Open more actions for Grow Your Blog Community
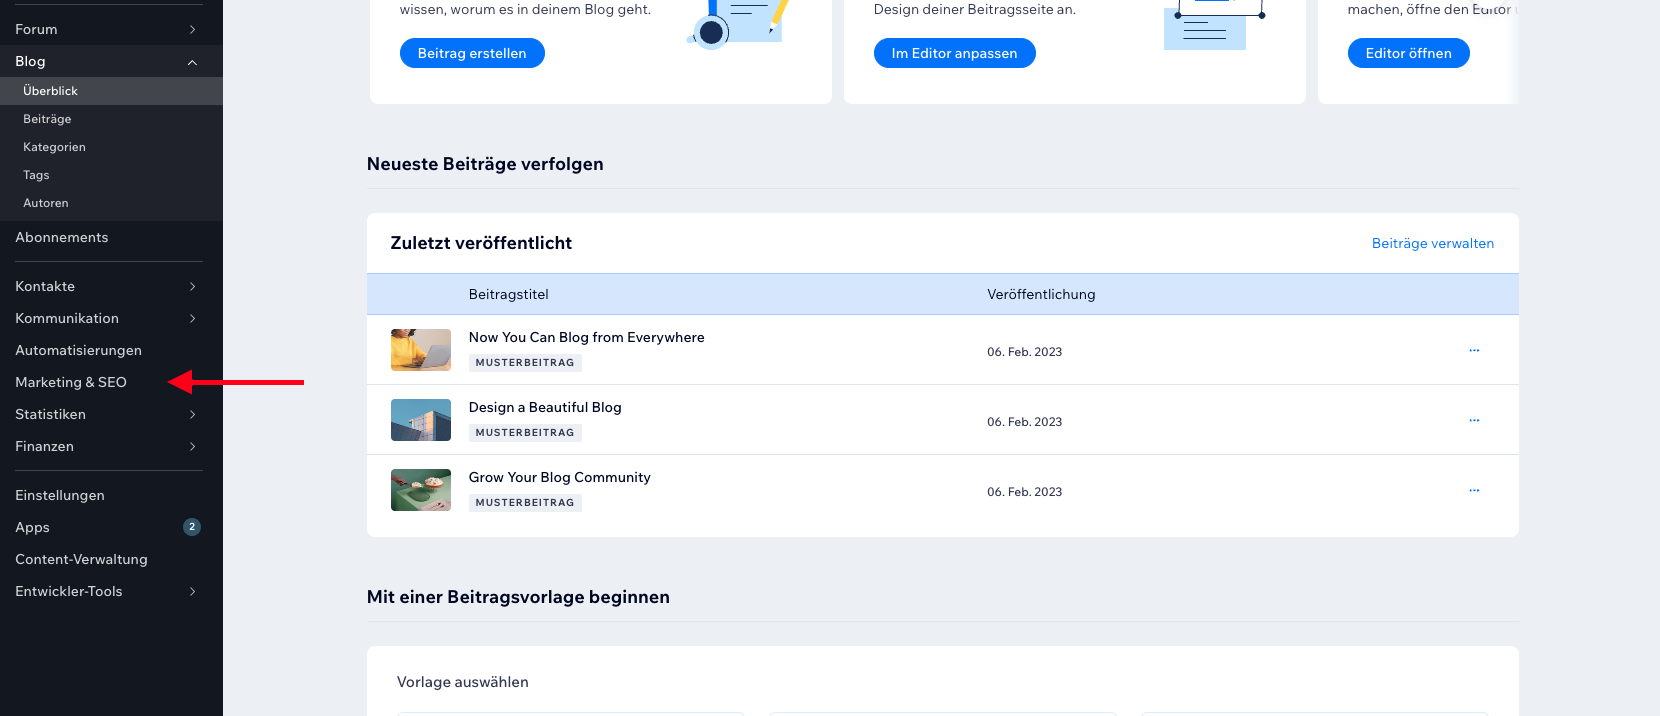The width and height of the screenshot is (1660, 716). click(1474, 490)
